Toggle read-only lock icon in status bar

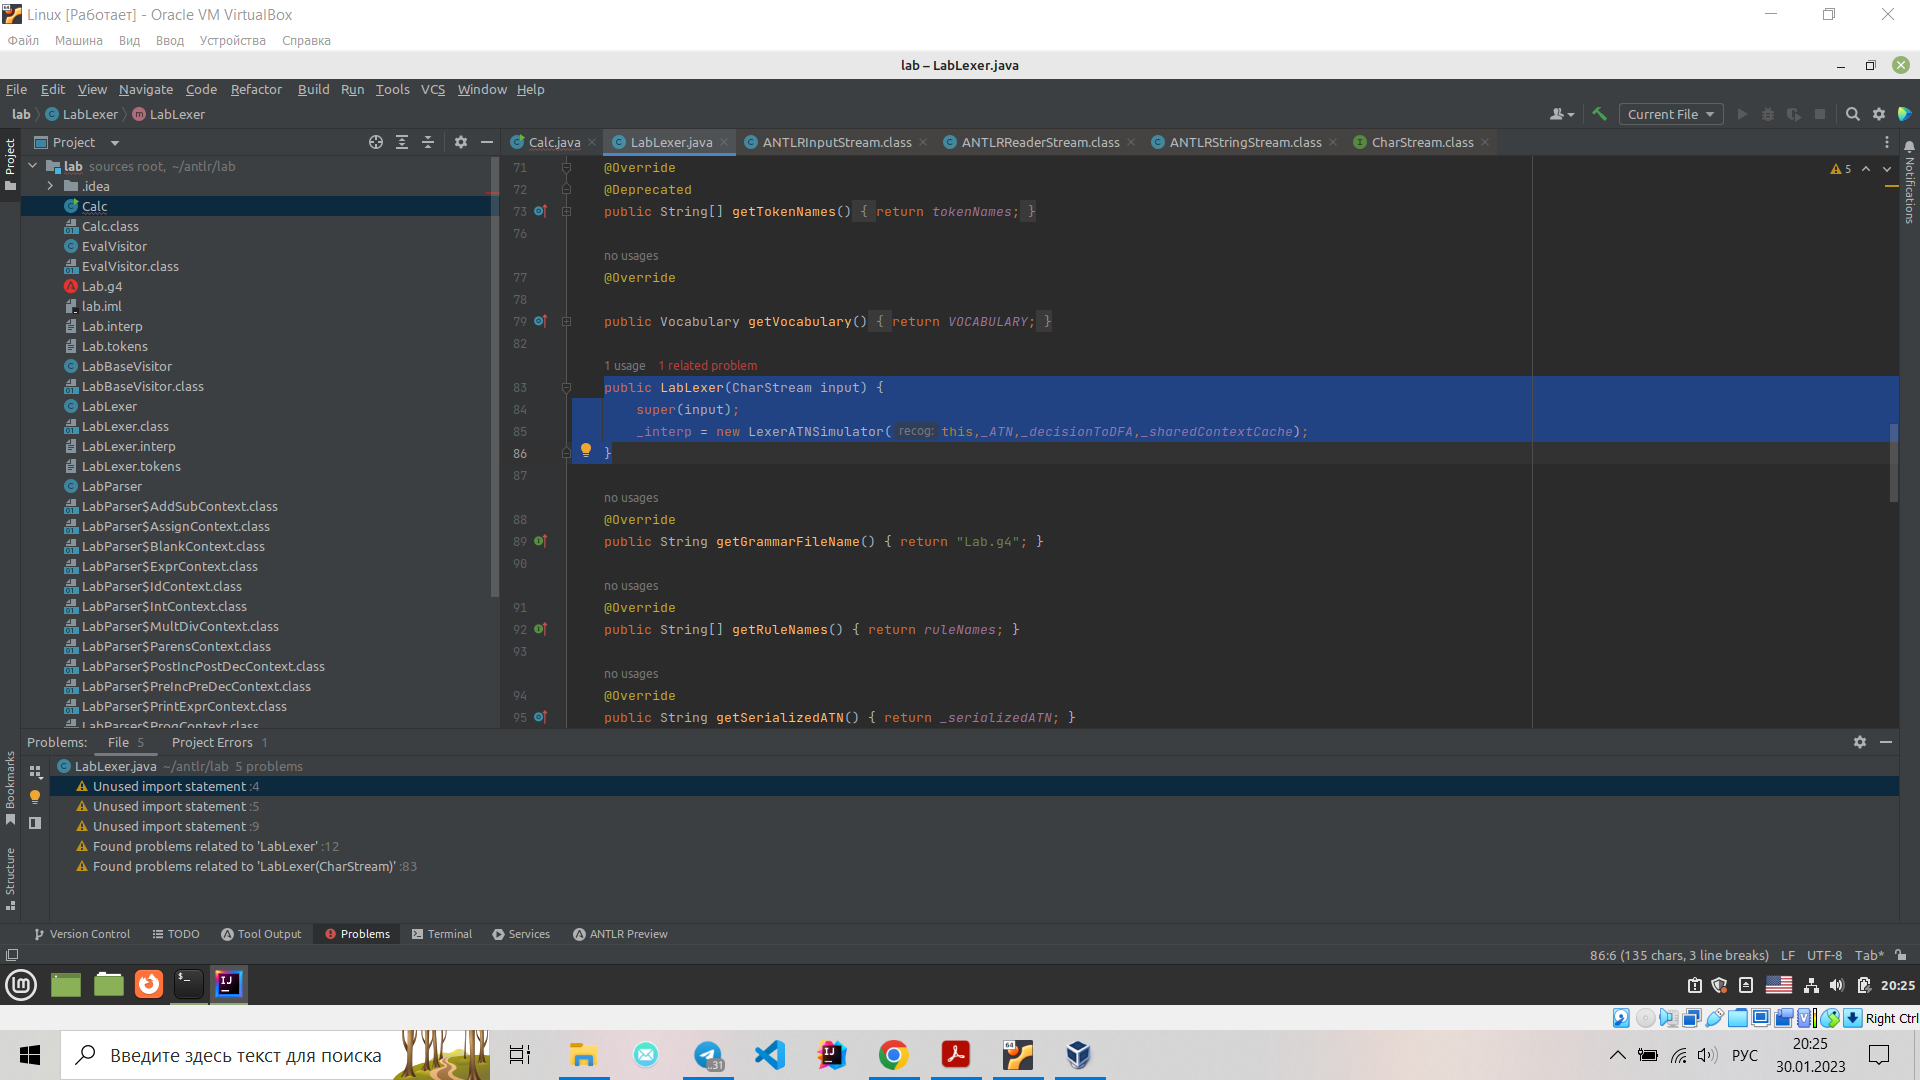click(x=1901, y=955)
